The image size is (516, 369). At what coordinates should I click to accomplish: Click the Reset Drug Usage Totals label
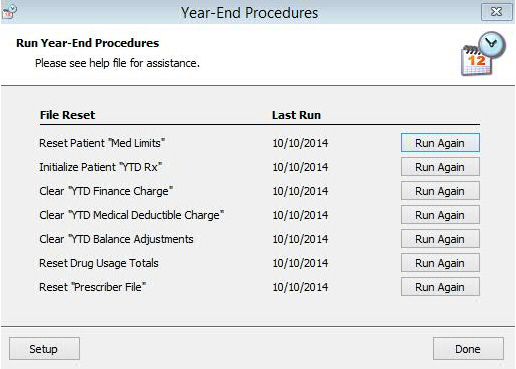click(99, 263)
